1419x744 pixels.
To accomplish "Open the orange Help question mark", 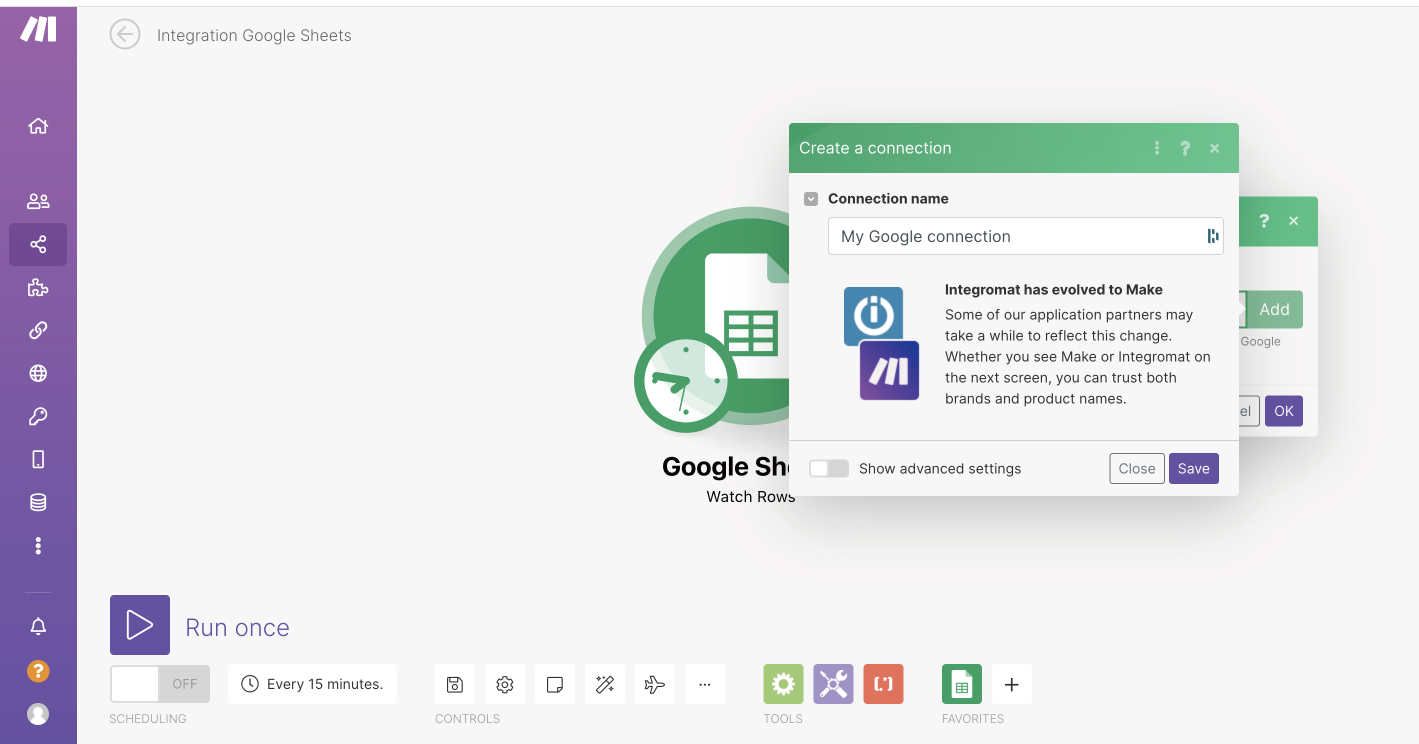I will pos(38,671).
